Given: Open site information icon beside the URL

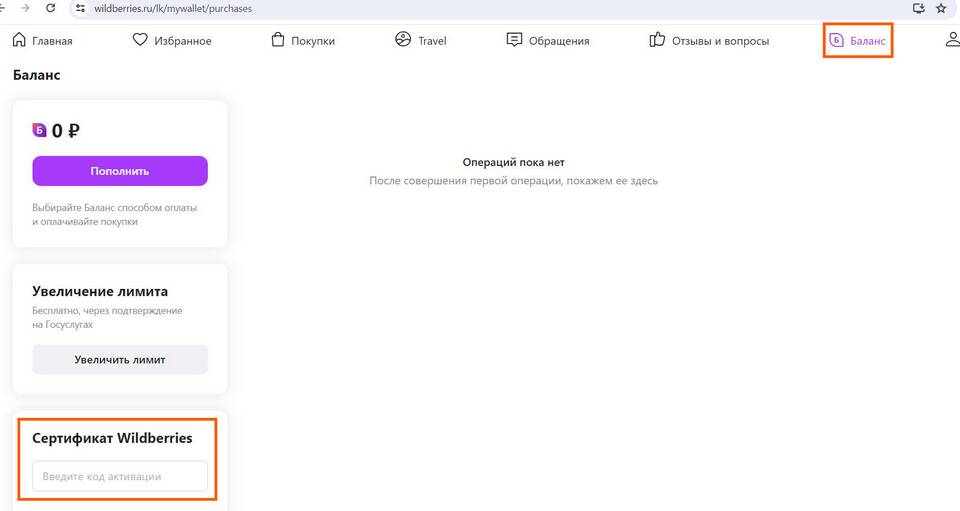Looking at the screenshot, I should (x=81, y=8).
